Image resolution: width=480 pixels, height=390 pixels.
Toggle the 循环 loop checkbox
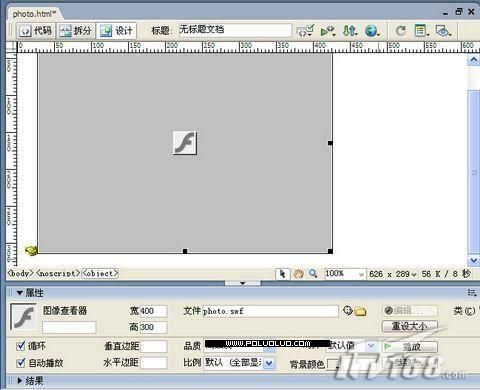pos(21,346)
